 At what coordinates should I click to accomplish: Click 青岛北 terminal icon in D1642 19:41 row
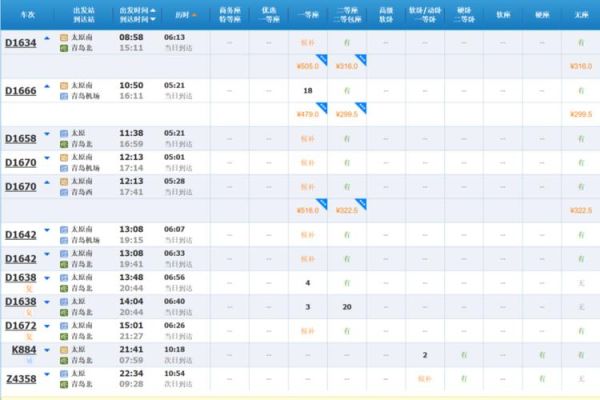(64, 264)
